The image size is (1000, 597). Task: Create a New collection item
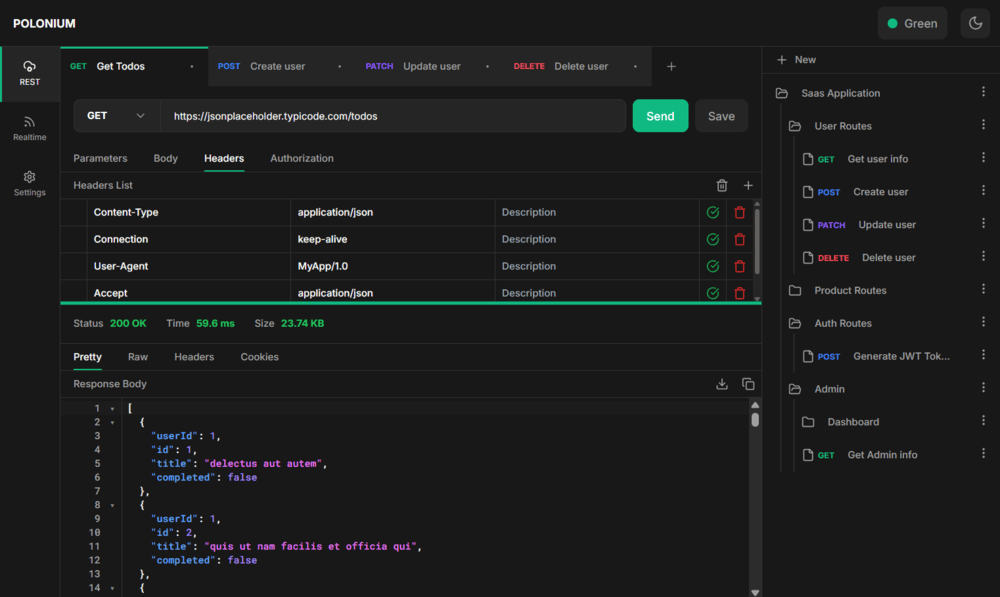coord(797,60)
